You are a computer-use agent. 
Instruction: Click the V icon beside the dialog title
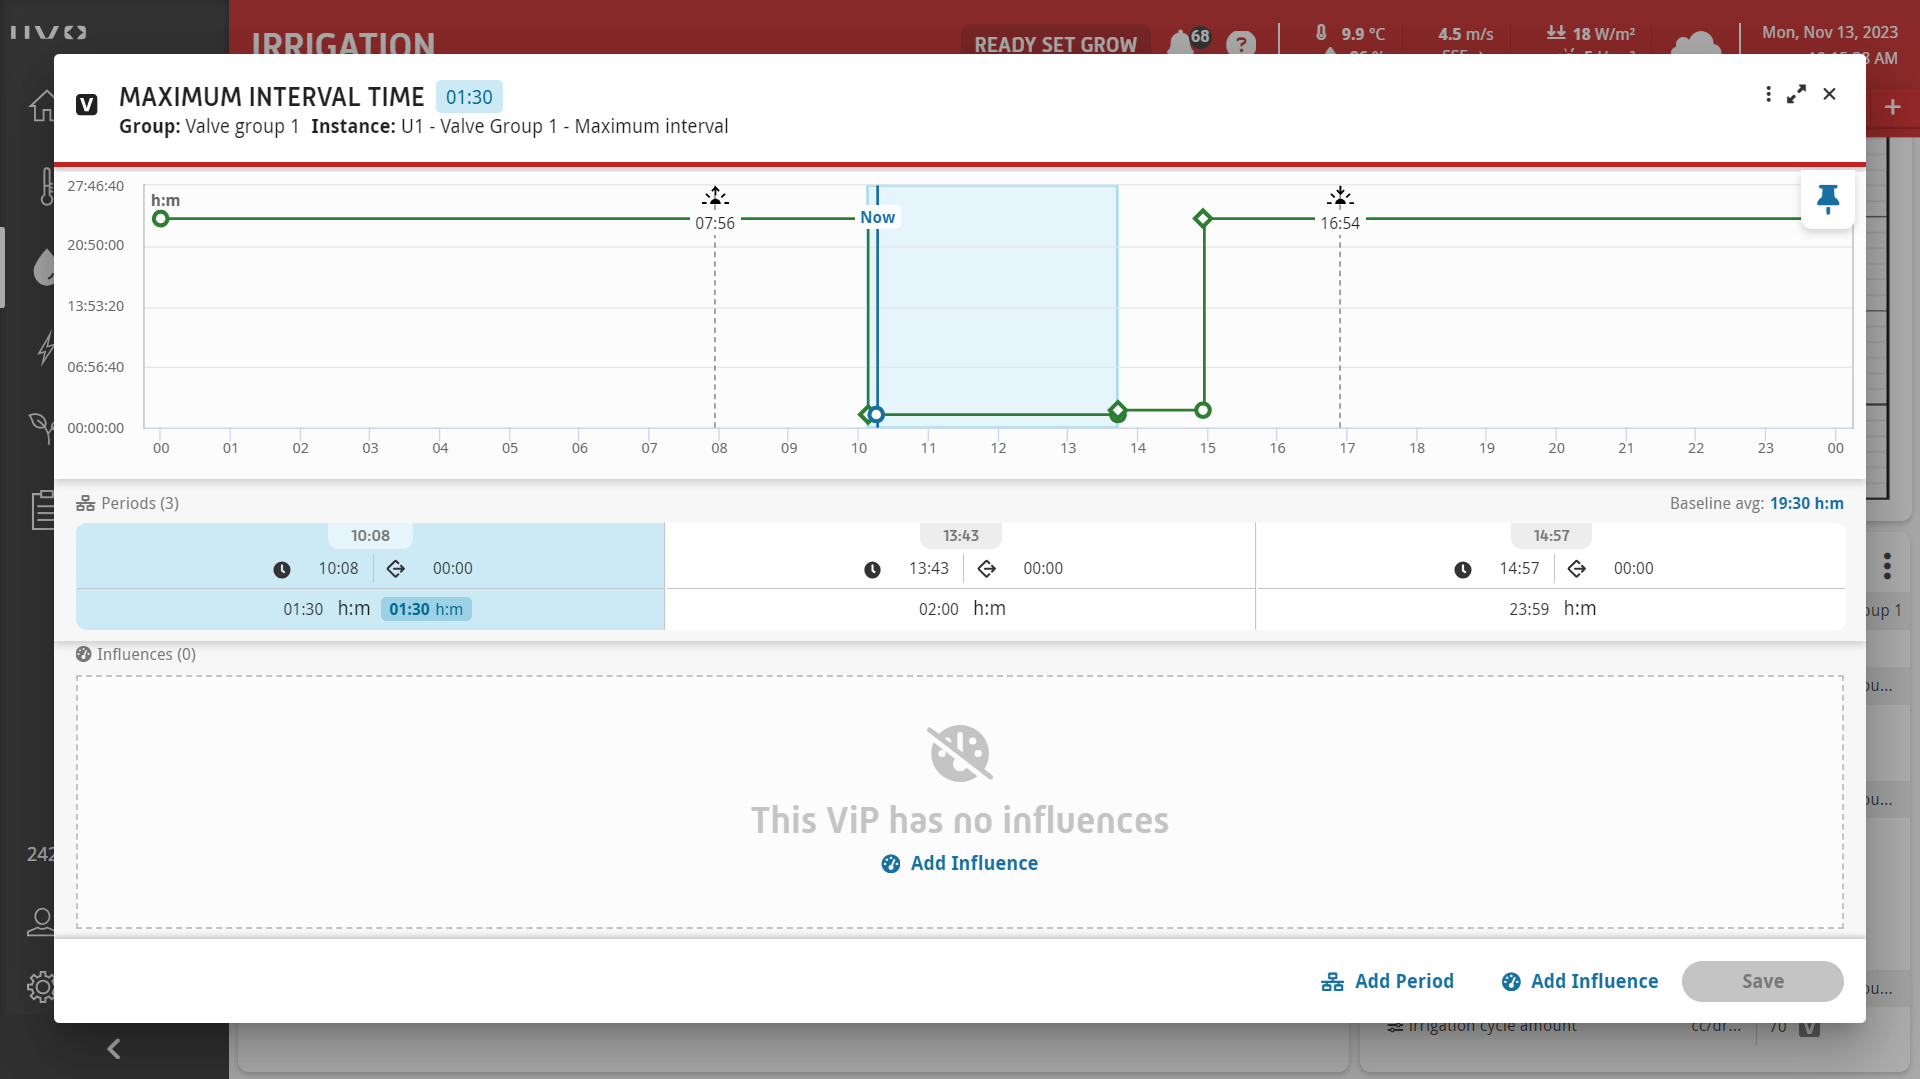pos(87,105)
